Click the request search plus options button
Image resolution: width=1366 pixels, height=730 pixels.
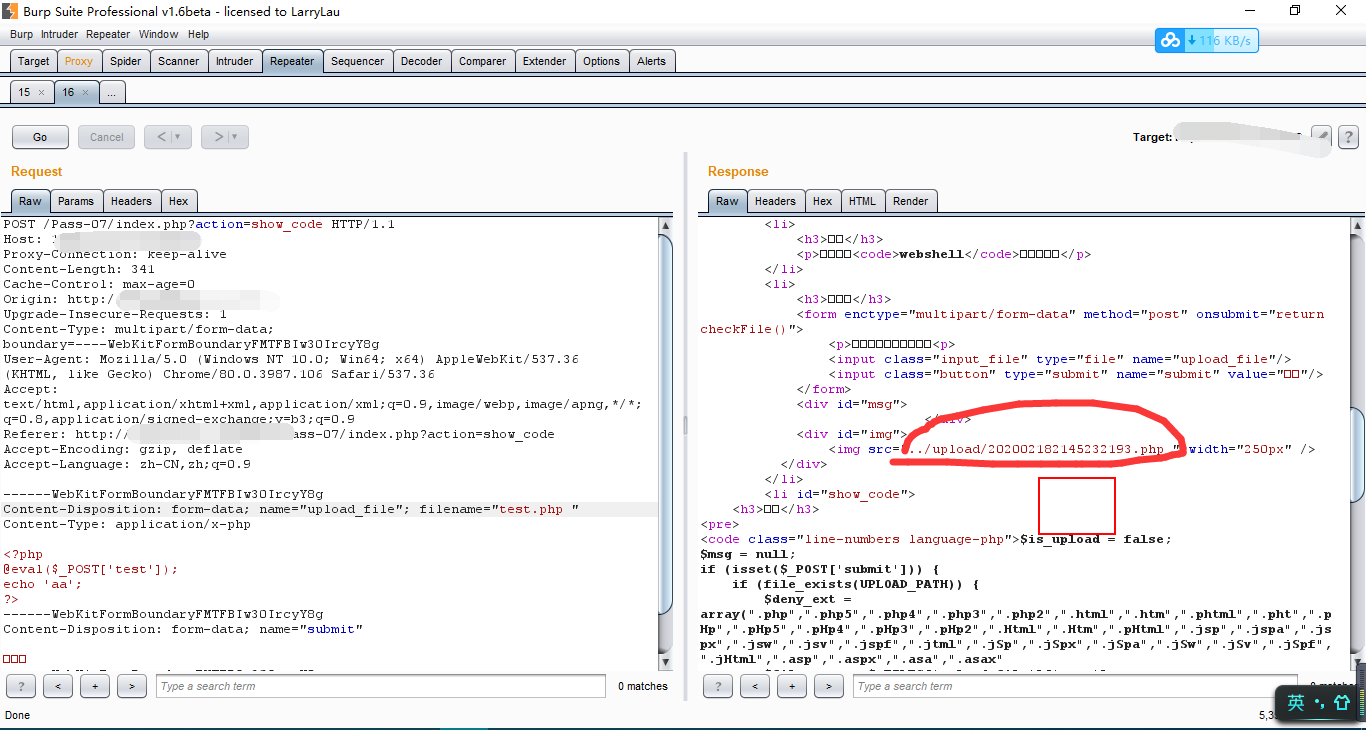95,686
